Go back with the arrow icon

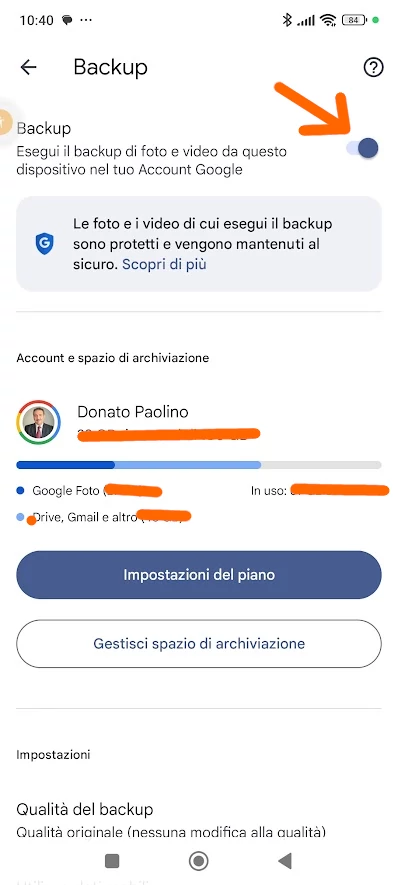pyautogui.click(x=28, y=68)
